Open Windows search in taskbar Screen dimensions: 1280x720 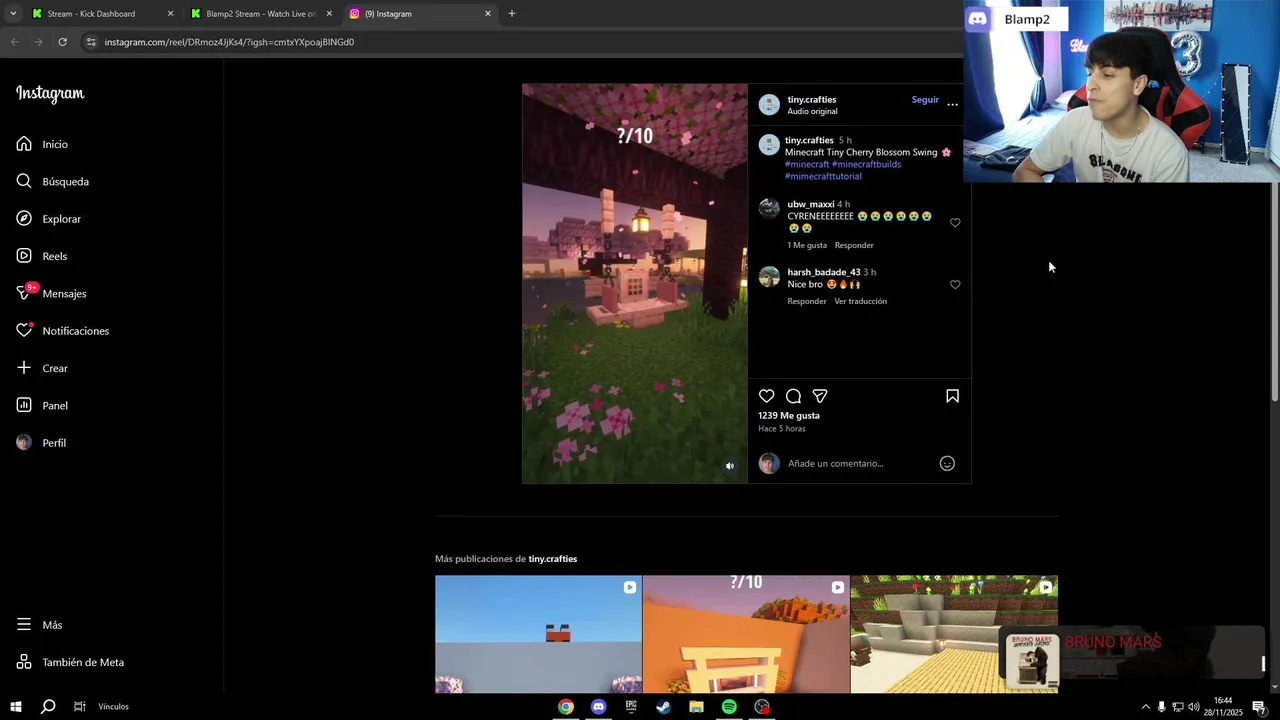point(47,707)
